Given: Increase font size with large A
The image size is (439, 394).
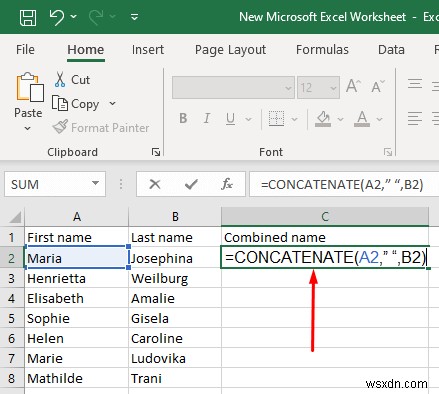Looking at the screenshot, I should point(353,86).
